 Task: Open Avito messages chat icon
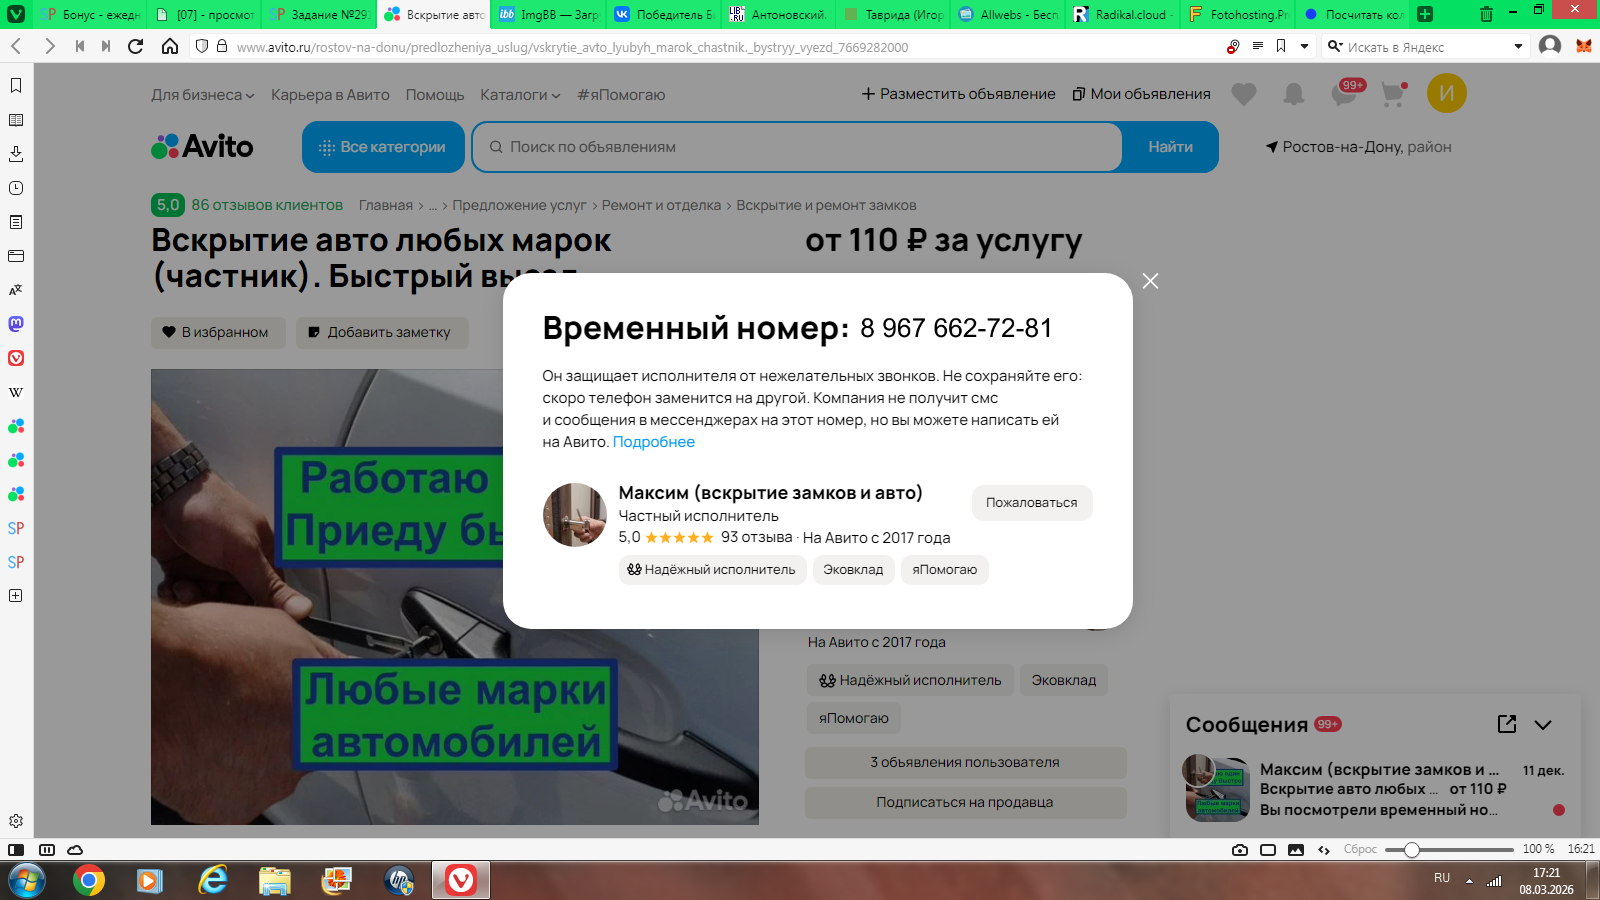click(x=1346, y=93)
